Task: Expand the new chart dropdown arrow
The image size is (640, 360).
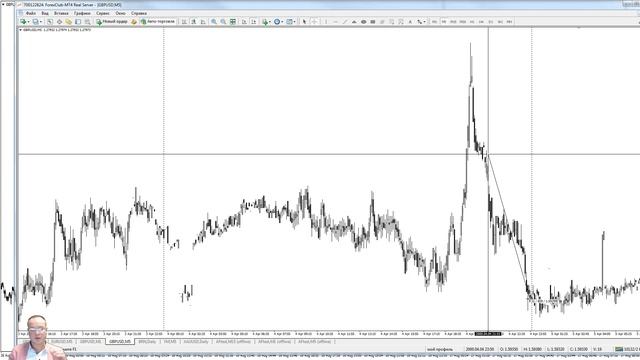Action: coord(29,22)
